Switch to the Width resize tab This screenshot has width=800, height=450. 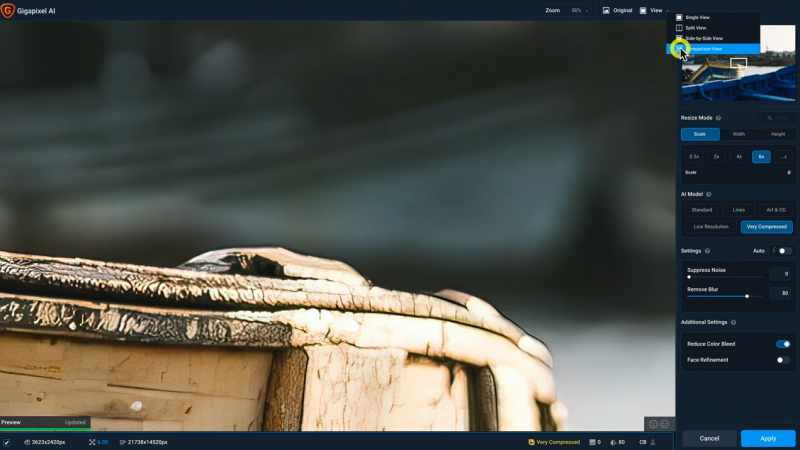click(738, 134)
